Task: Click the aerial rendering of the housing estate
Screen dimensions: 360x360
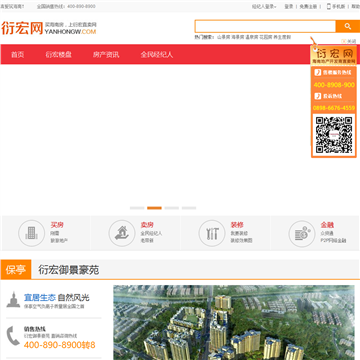Action: (x=234, y=322)
